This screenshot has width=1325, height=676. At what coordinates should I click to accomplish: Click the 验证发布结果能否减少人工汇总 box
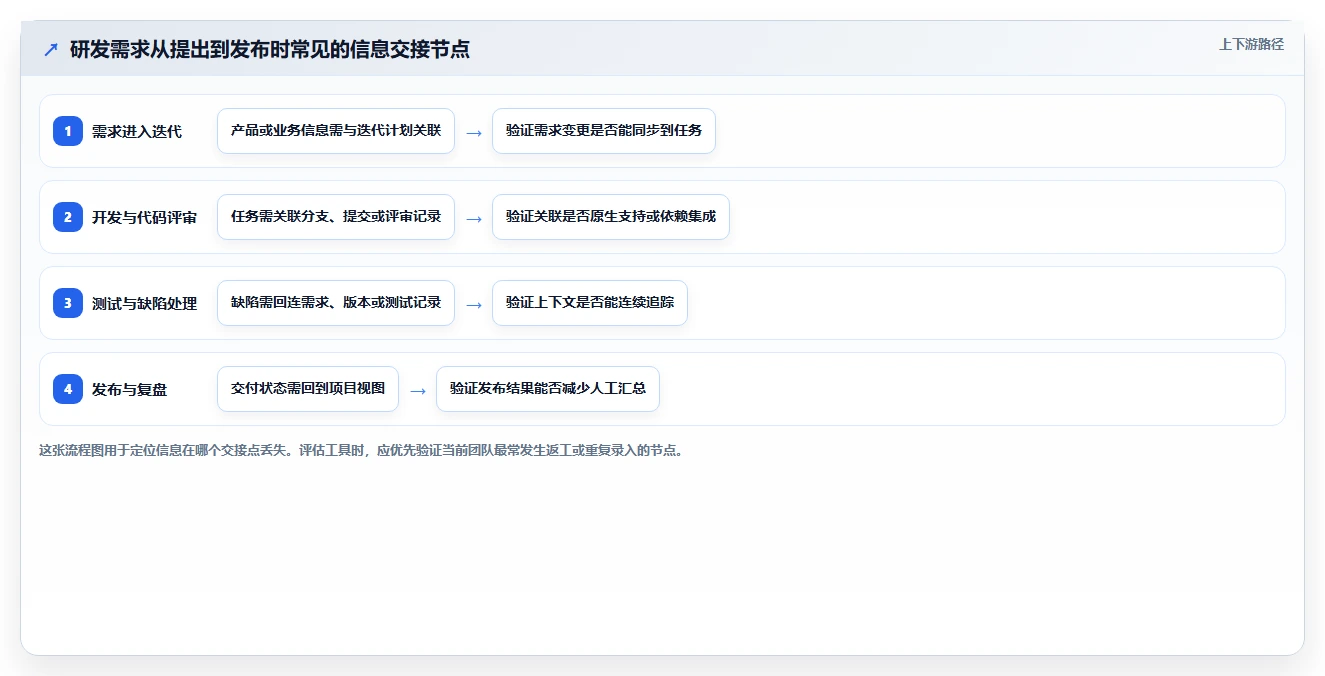548,389
